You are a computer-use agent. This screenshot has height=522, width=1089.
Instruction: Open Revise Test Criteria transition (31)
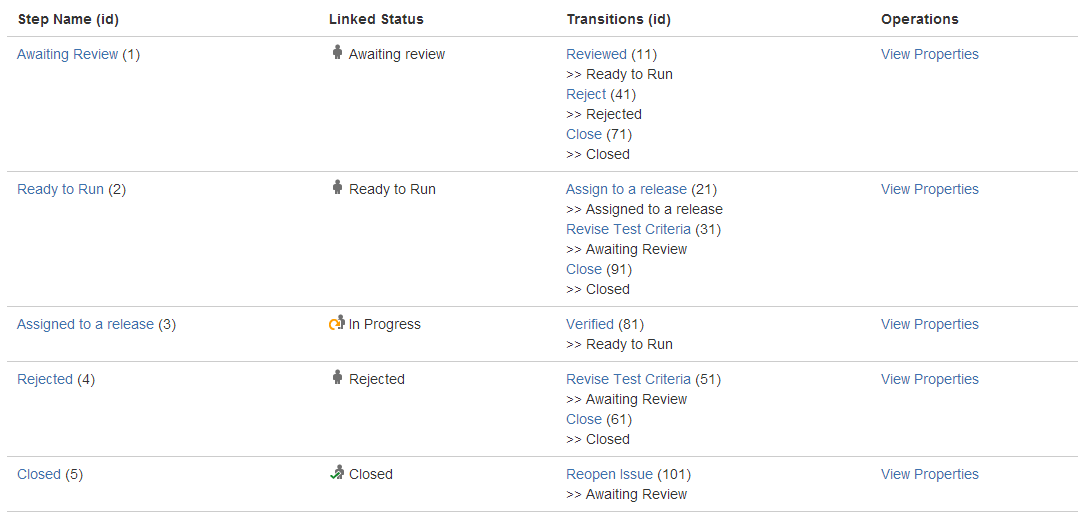629,229
